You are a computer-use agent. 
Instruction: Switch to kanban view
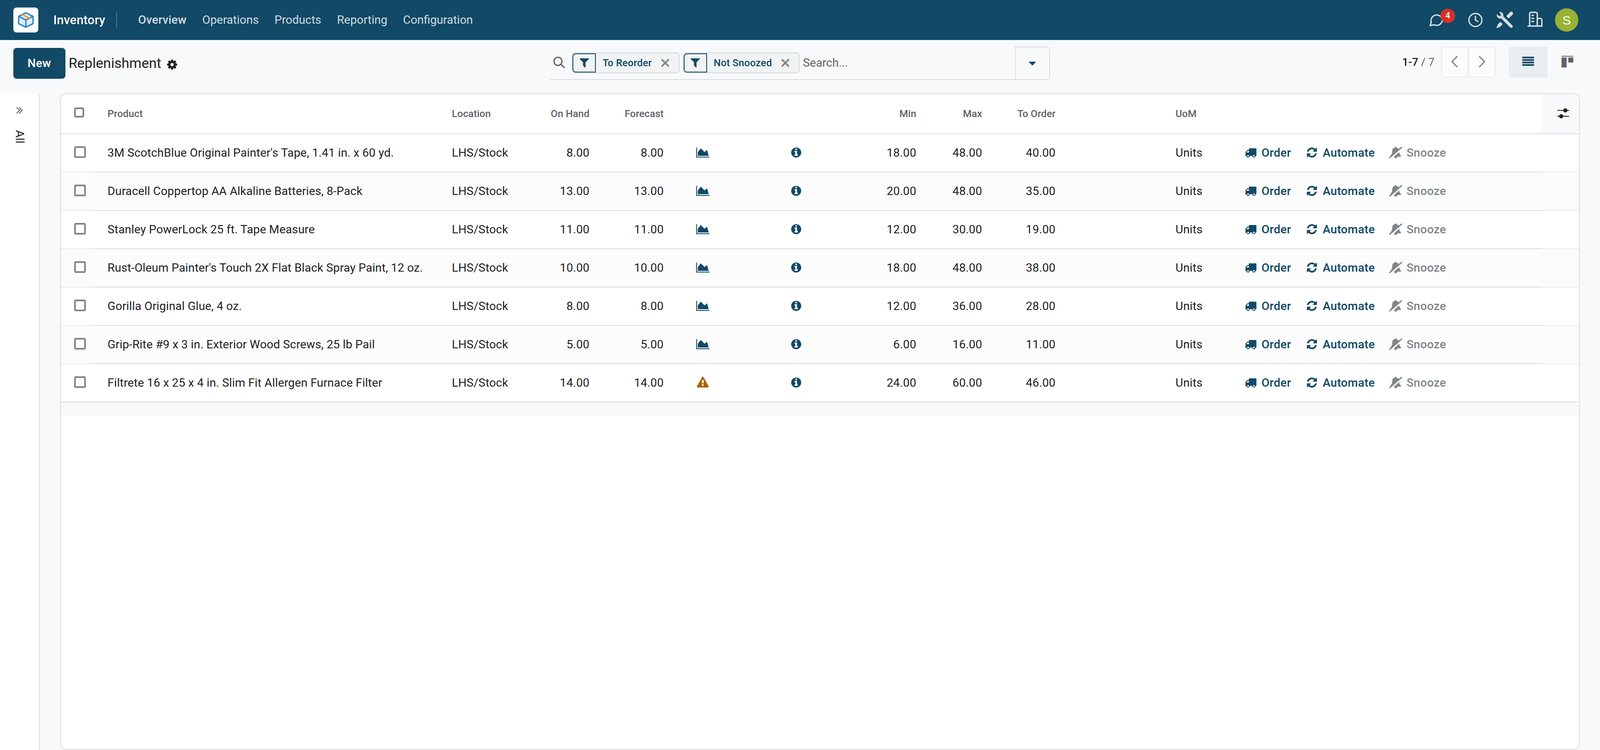[x=1567, y=62]
